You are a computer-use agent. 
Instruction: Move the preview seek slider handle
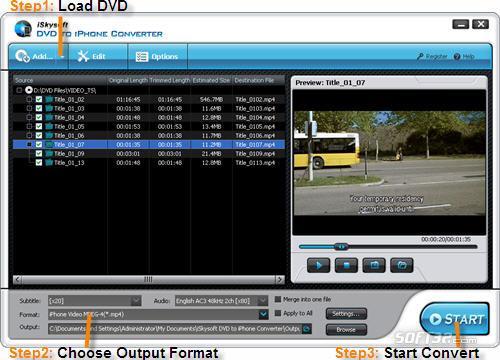pyautogui.click(x=341, y=247)
